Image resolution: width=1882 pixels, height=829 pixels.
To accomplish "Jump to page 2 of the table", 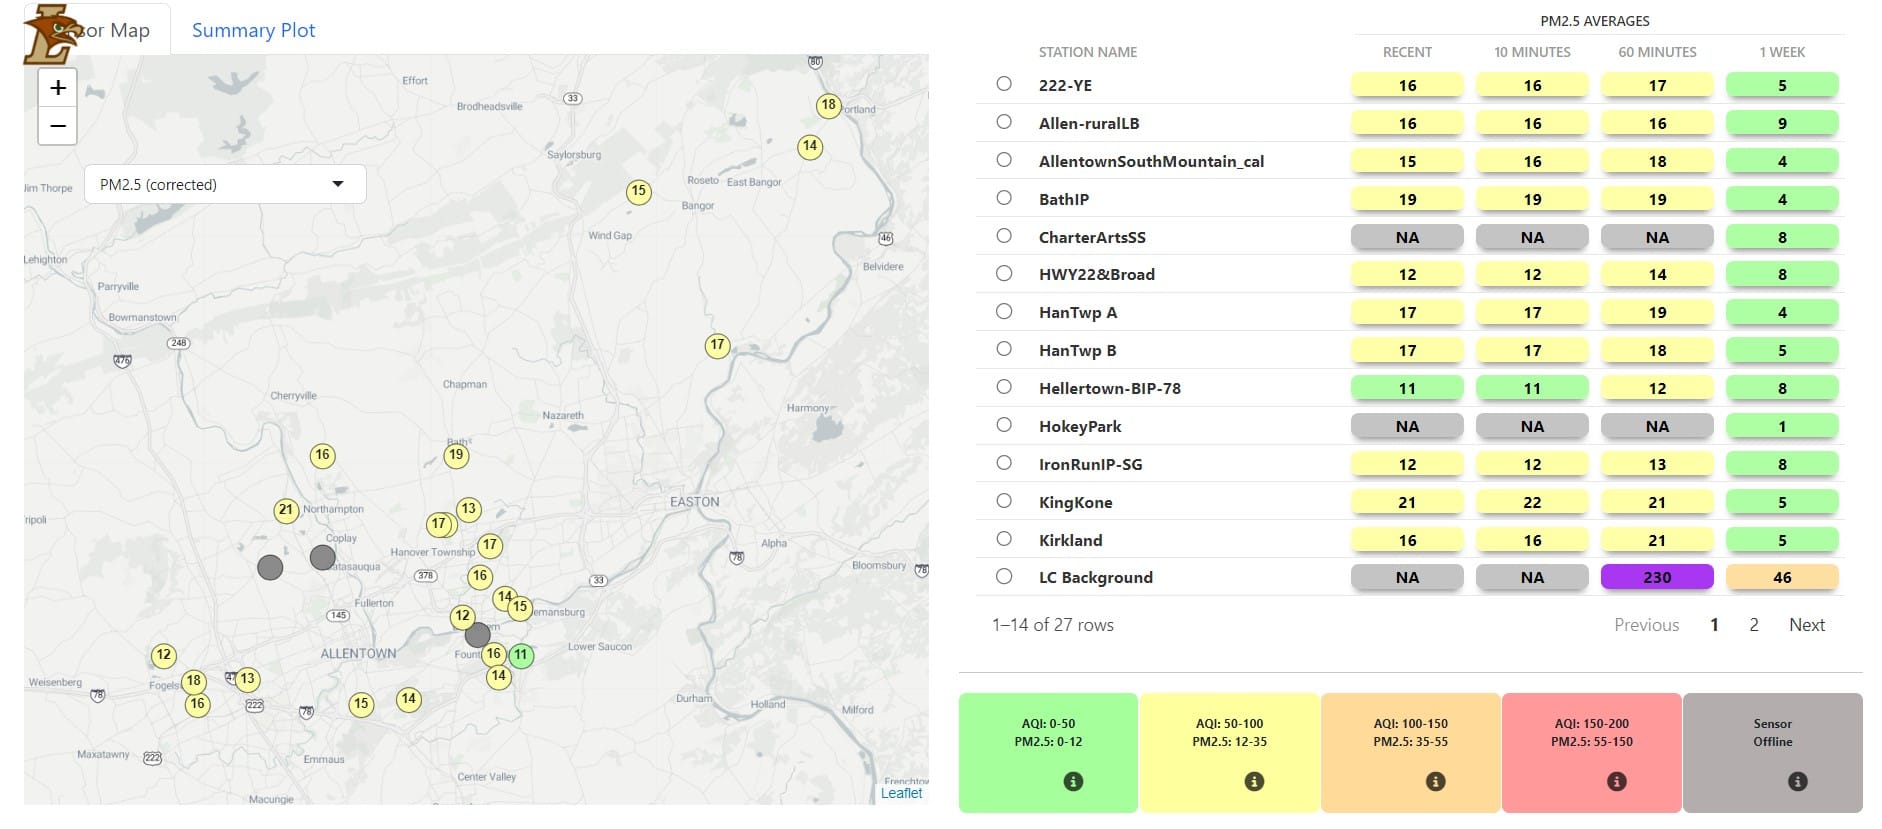I will [1753, 625].
